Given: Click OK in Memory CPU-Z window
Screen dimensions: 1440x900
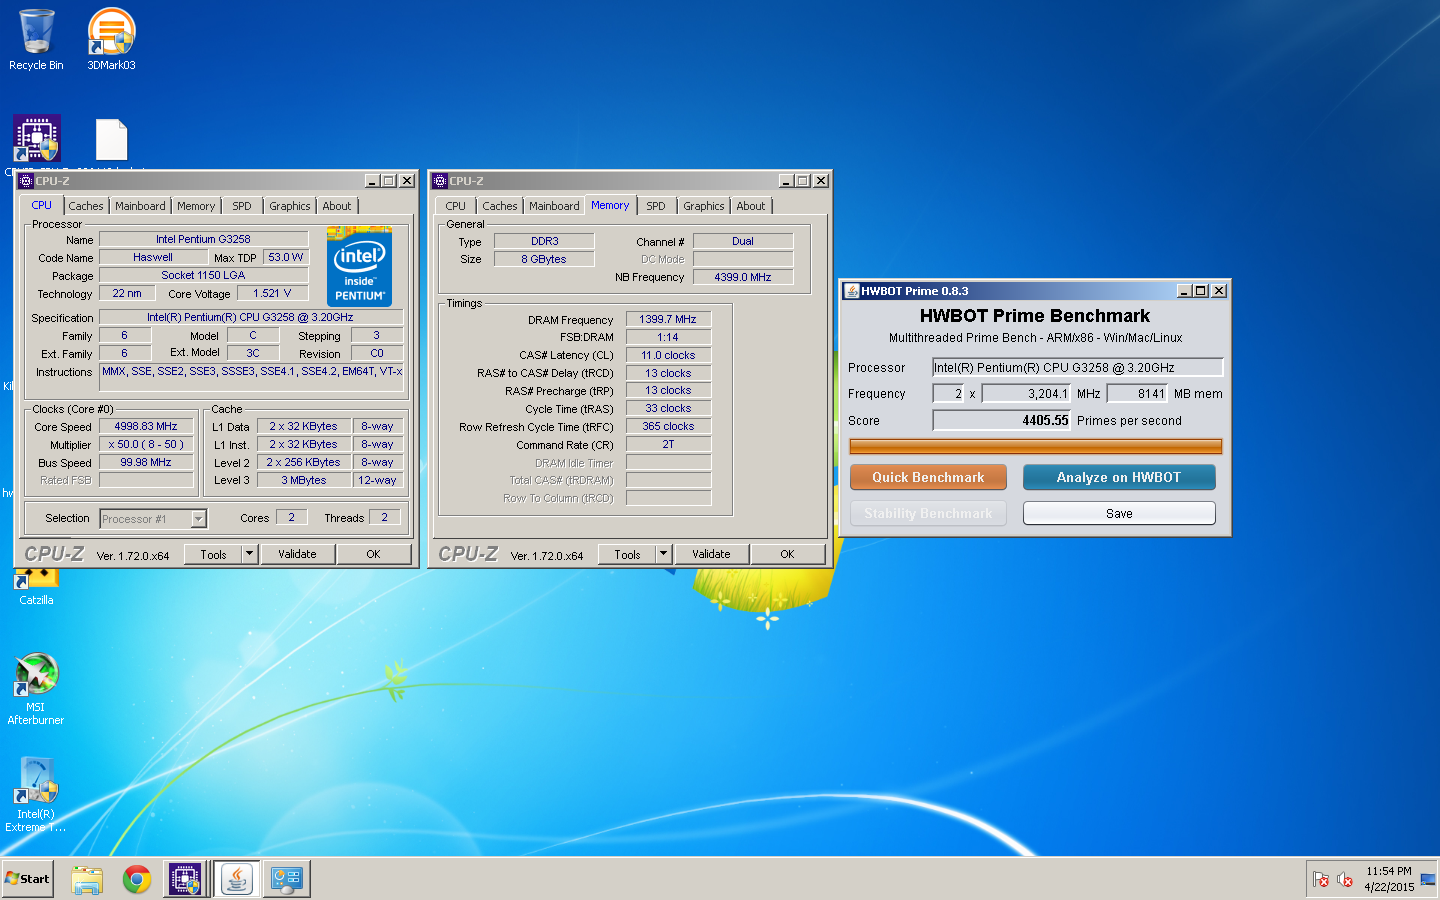Looking at the screenshot, I should tap(787, 554).
